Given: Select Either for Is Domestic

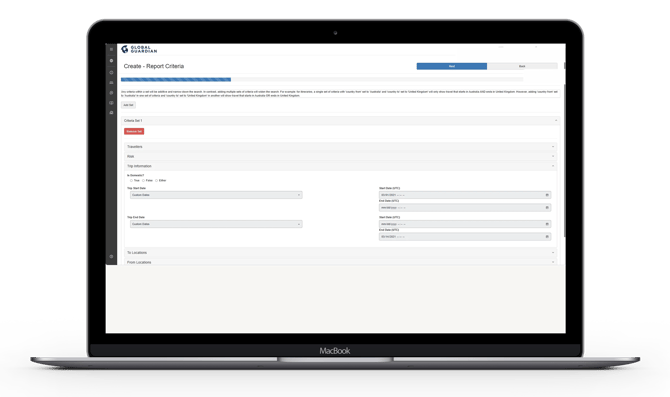Looking at the screenshot, I should [x=156, y=180].
